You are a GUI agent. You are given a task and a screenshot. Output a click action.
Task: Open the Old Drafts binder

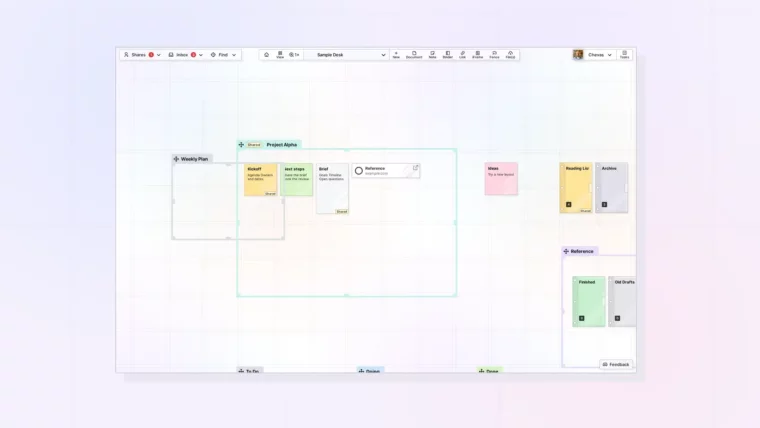pos(622,301)
